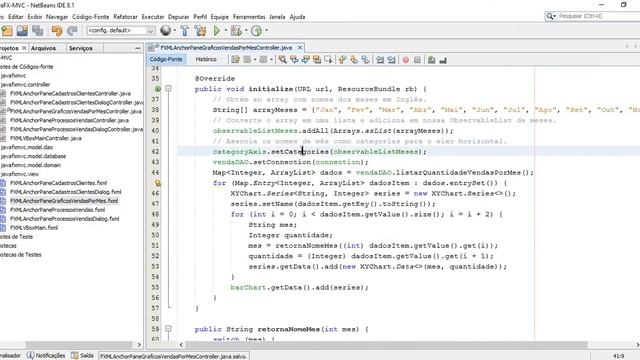The width and height of the screenshot is (640, 360).
Task: Profile the project using clock icon
Action: click(x=256, y=31)
